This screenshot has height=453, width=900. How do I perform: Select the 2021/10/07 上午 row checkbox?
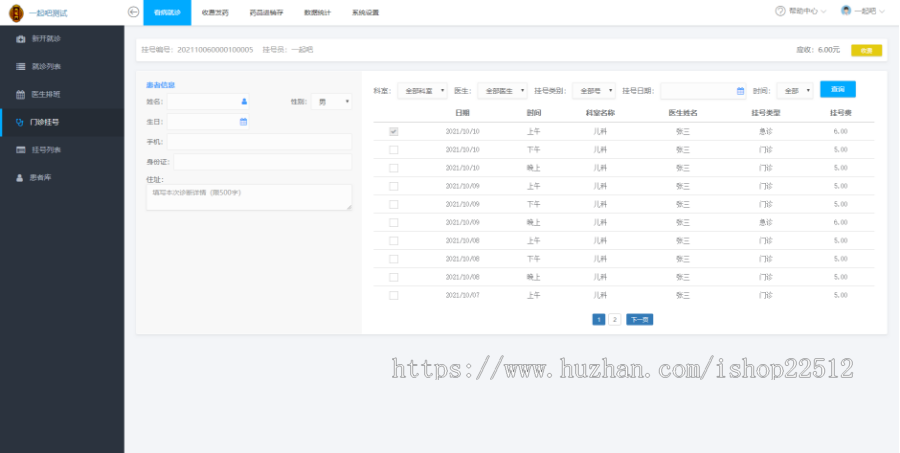(x=393, y=295)
